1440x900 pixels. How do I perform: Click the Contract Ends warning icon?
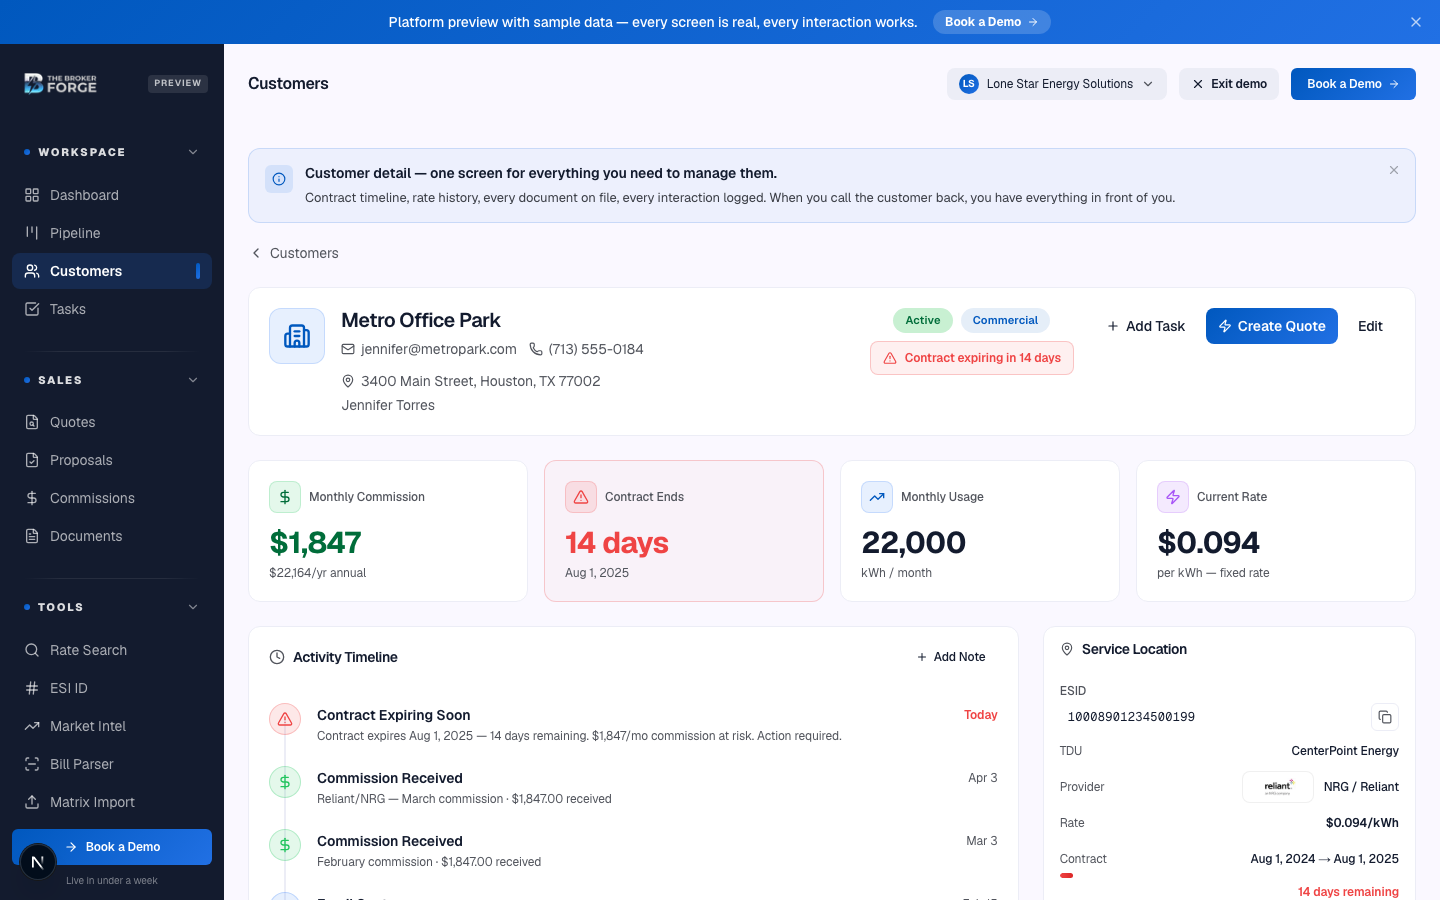pyautogui.click(x=581, y=497)
